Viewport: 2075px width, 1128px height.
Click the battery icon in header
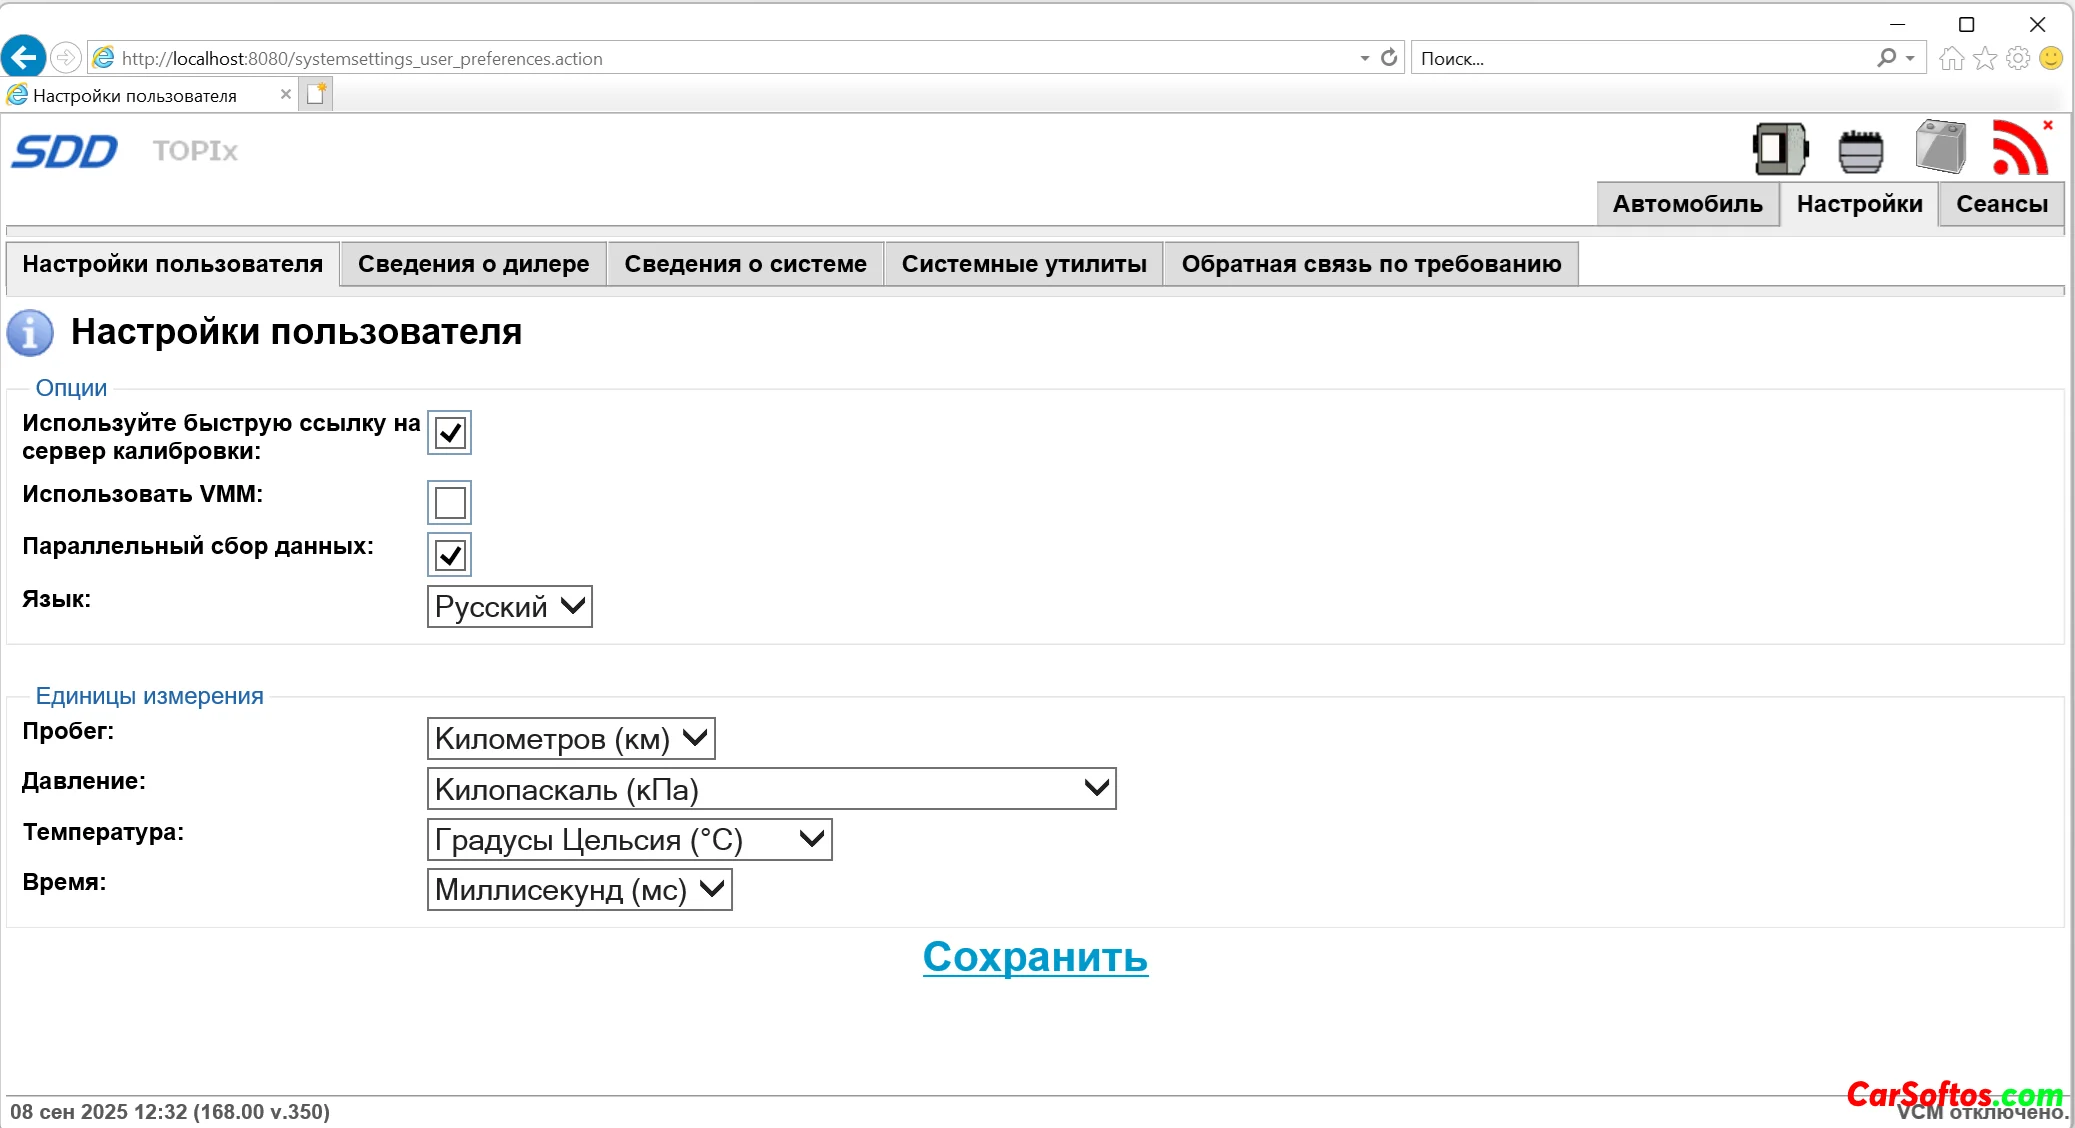(x=1940, y=147)
